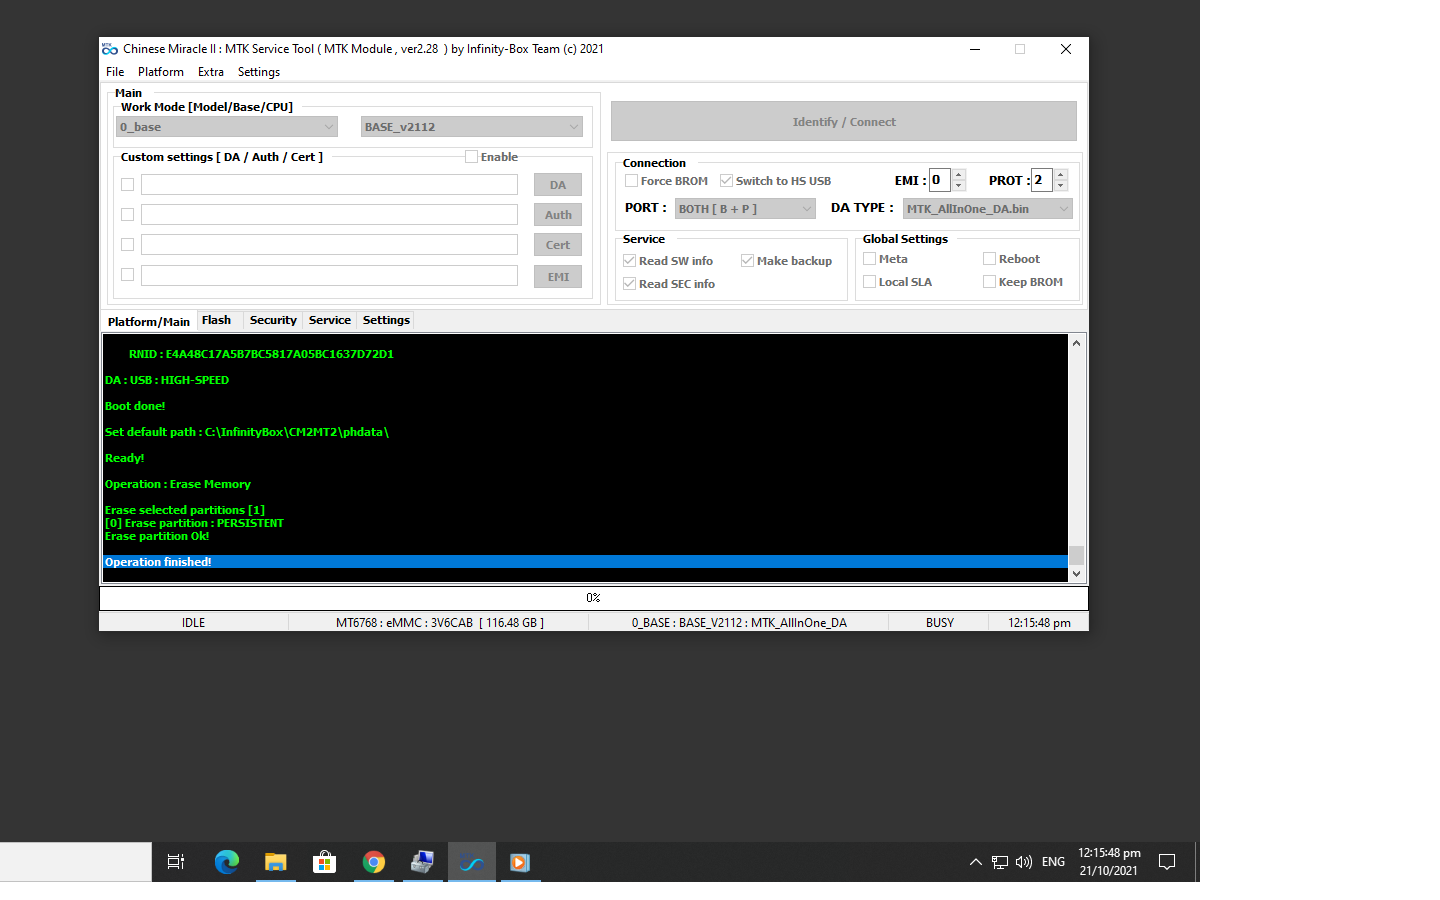Toggle Read SW info checkbox
The image size is (1440, 900).
pyautogui.click(x=629, y=261)
